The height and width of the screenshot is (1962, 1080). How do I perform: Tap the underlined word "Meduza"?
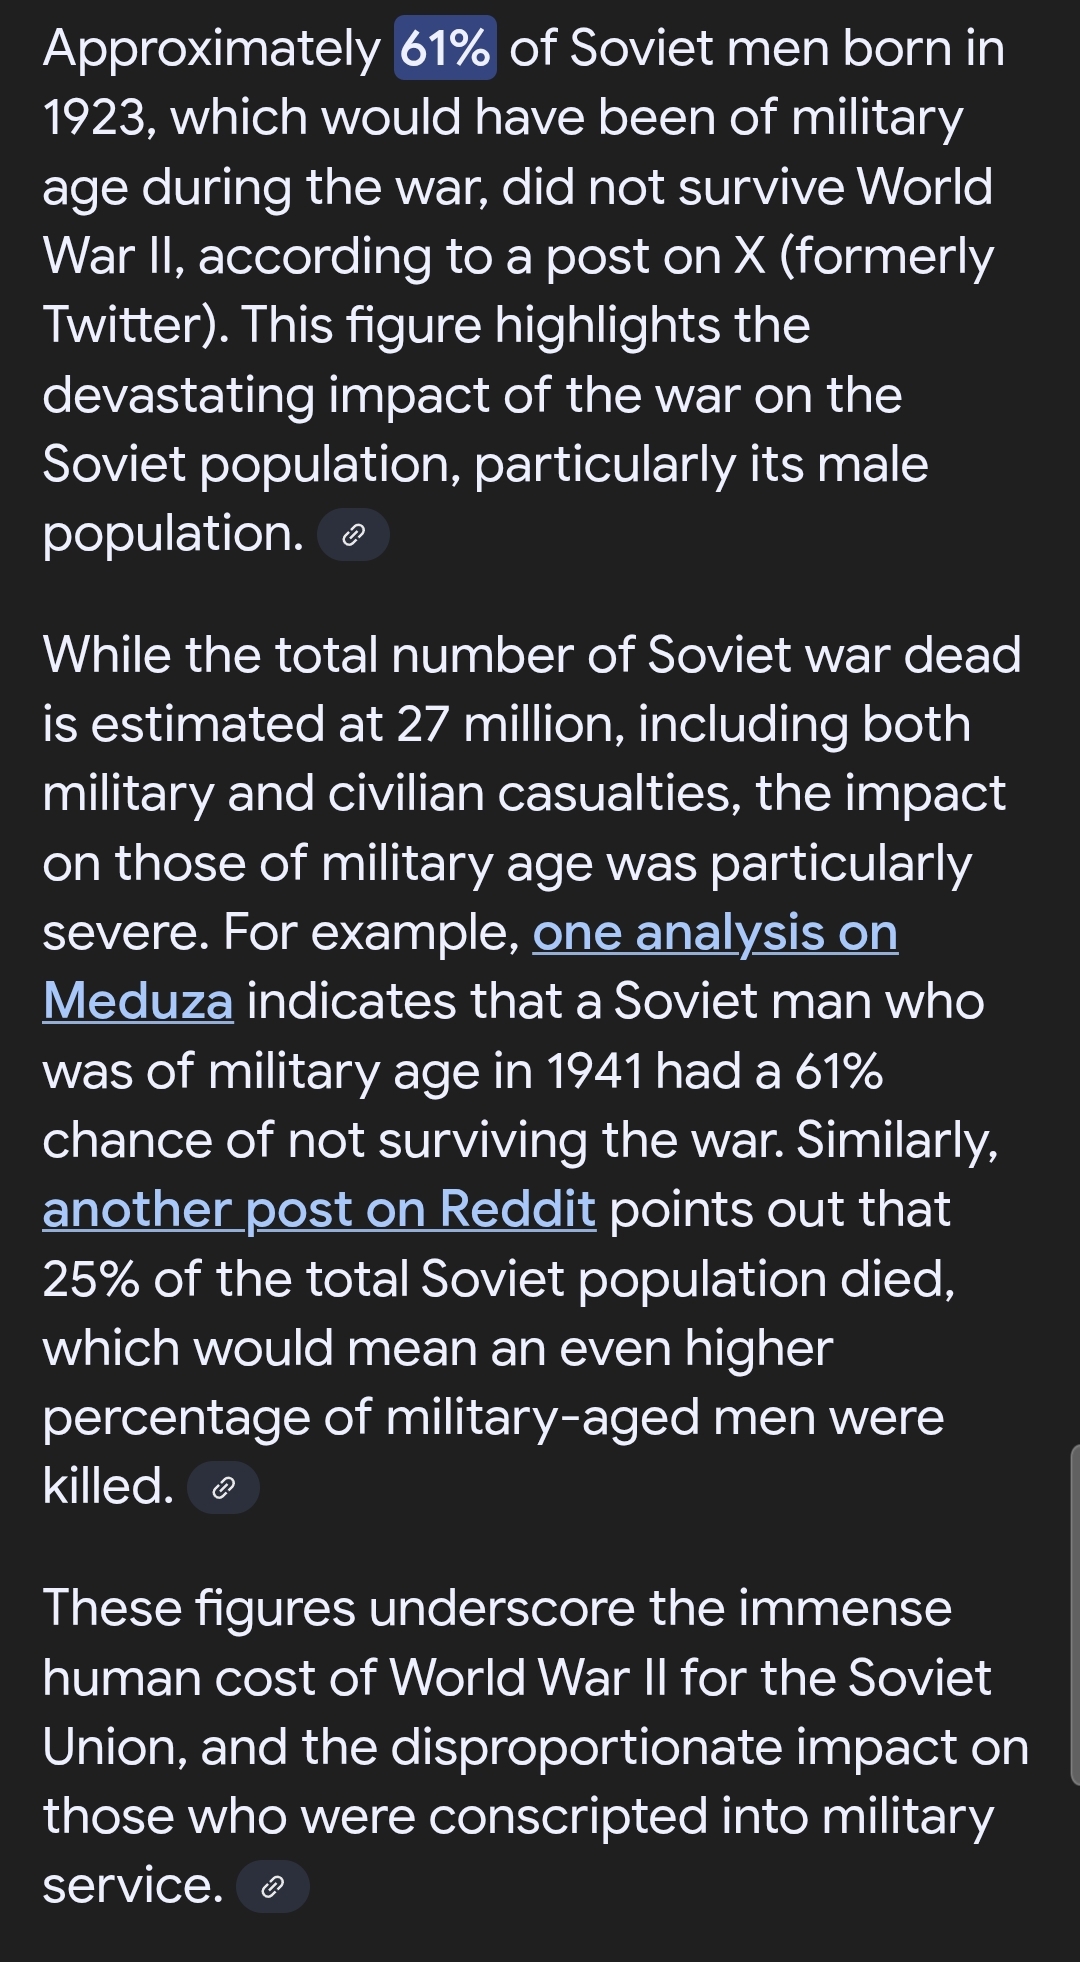(x=138, y=1002)
